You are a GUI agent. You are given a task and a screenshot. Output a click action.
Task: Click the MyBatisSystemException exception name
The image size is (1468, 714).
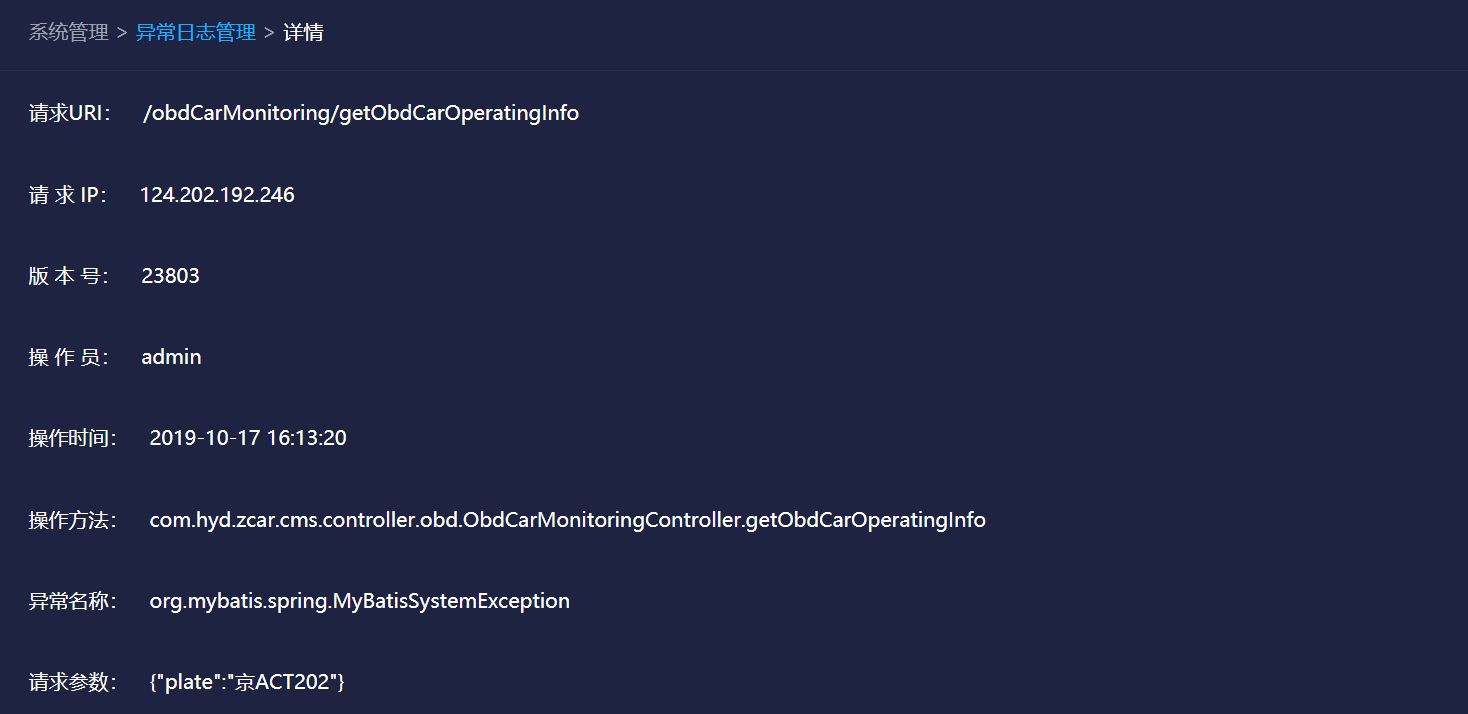[x=358, y=600]
